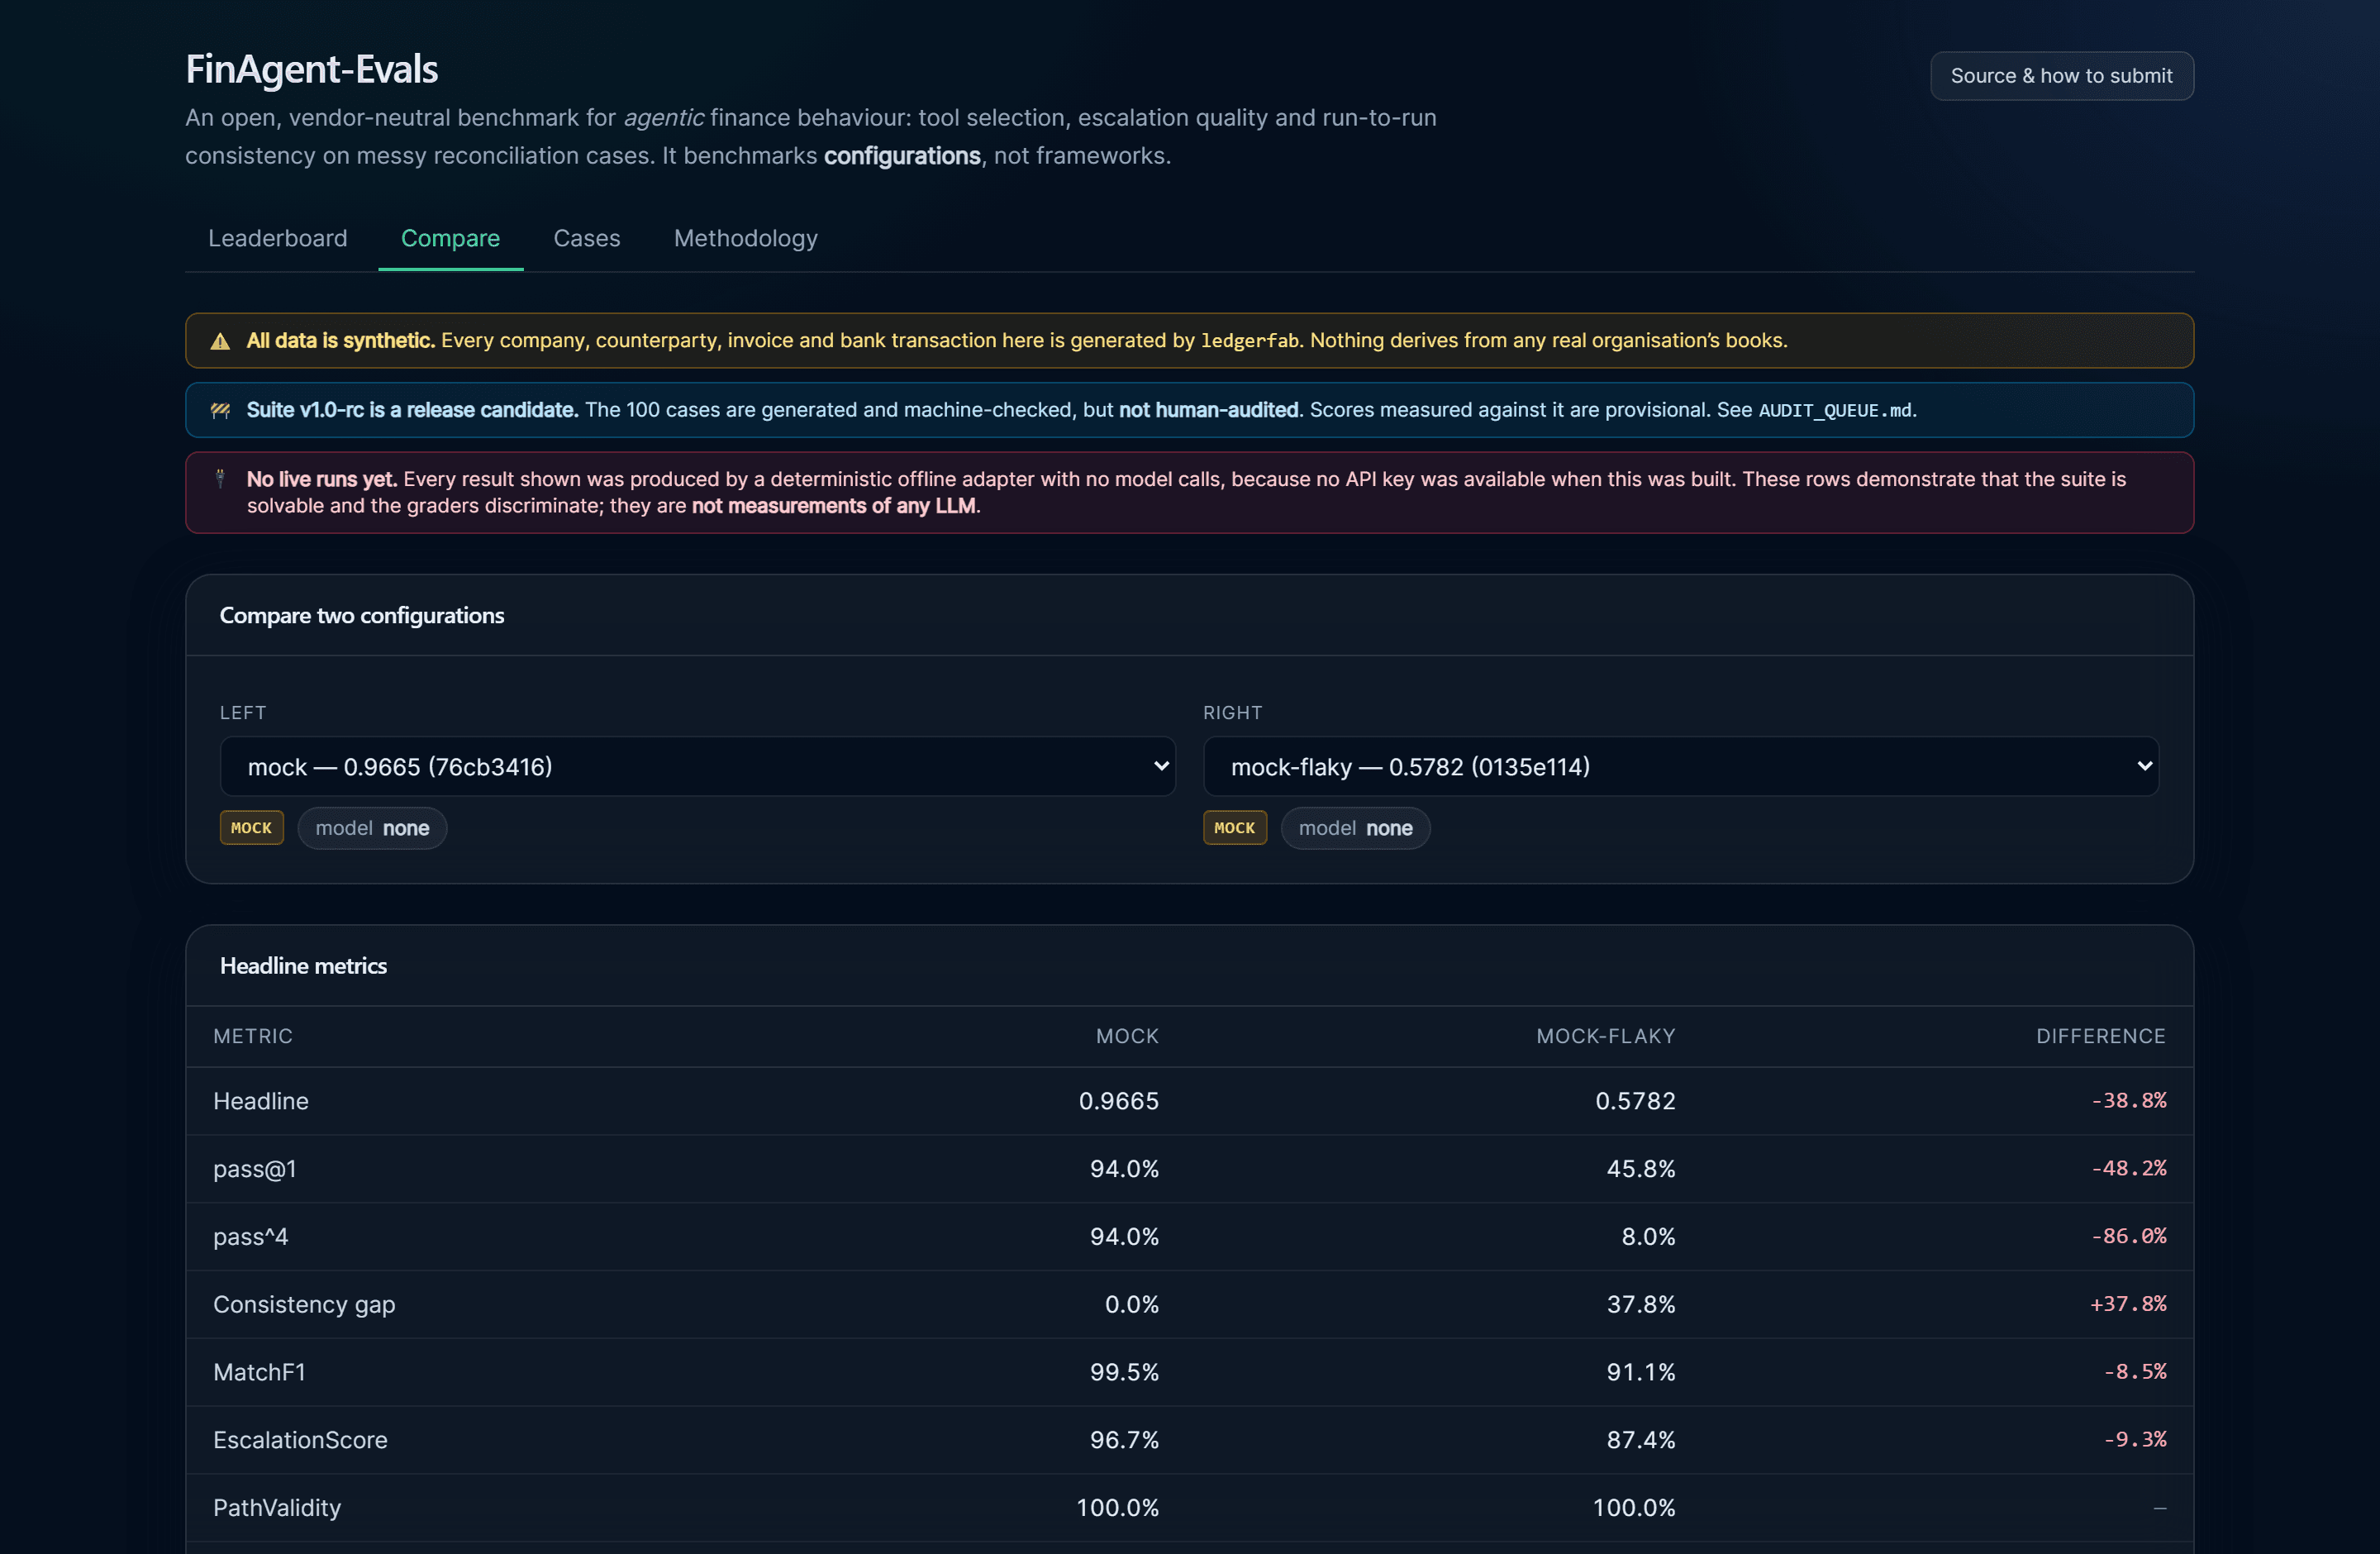
Task: Select the pass@1 row label
Action: [255, 1169]
